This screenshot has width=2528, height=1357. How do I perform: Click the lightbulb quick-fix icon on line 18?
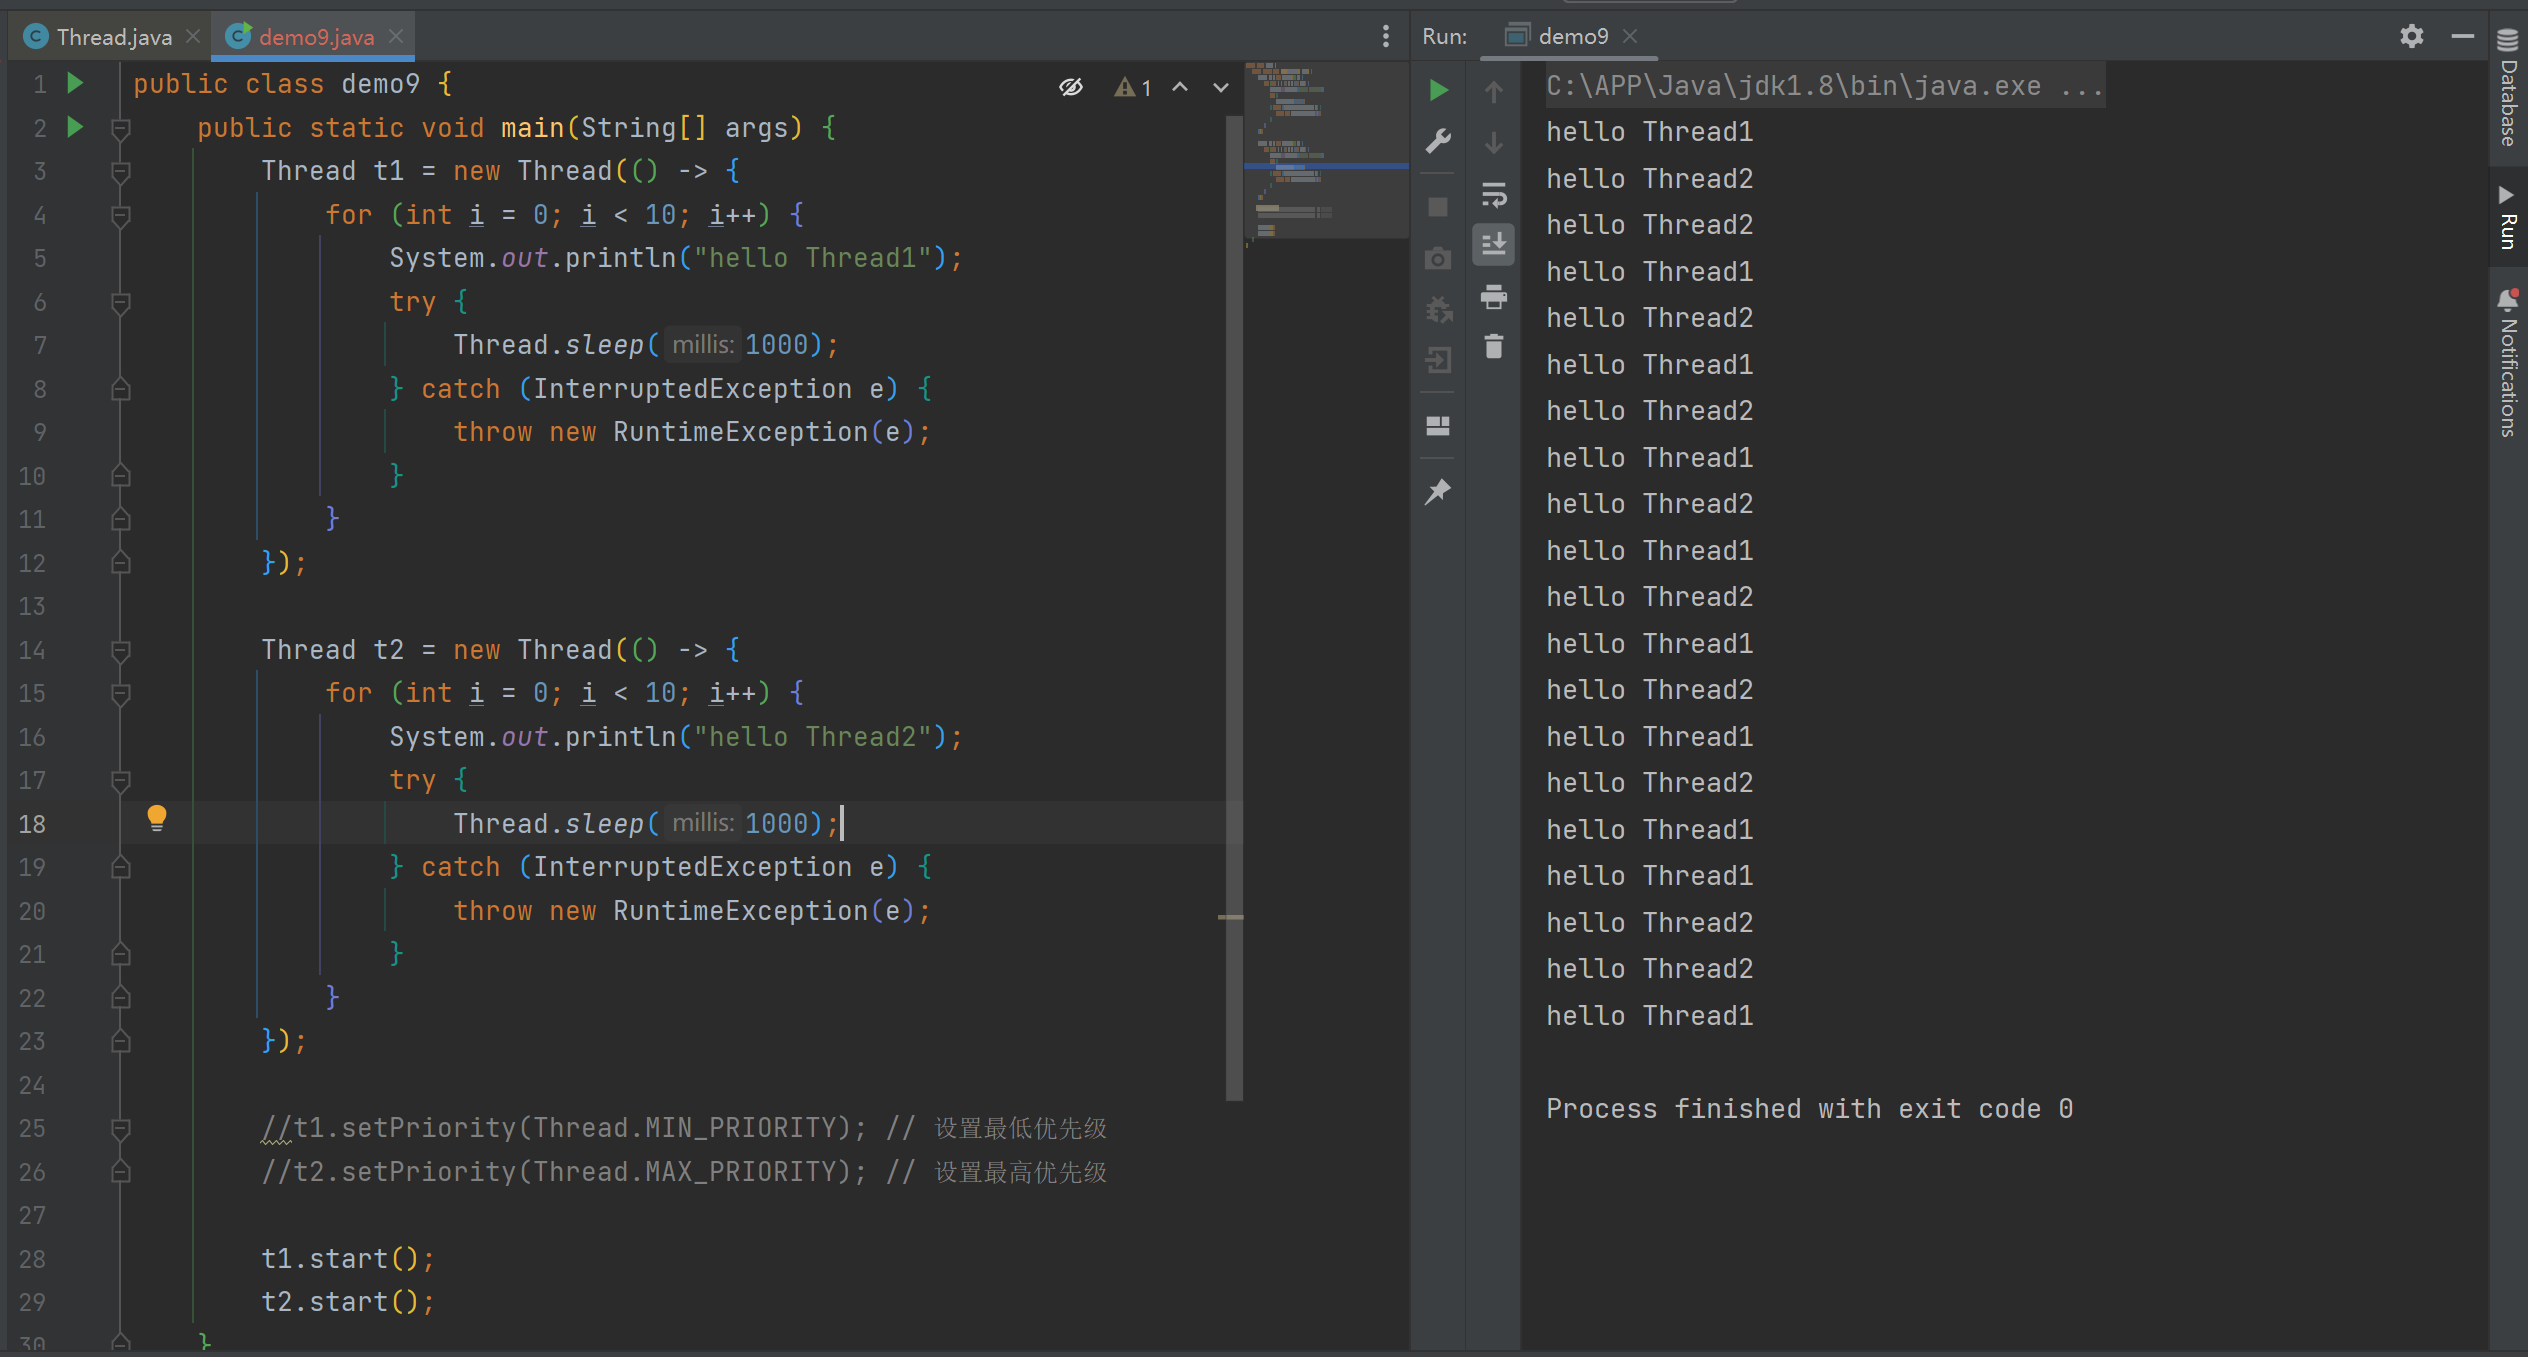[157, 818]
